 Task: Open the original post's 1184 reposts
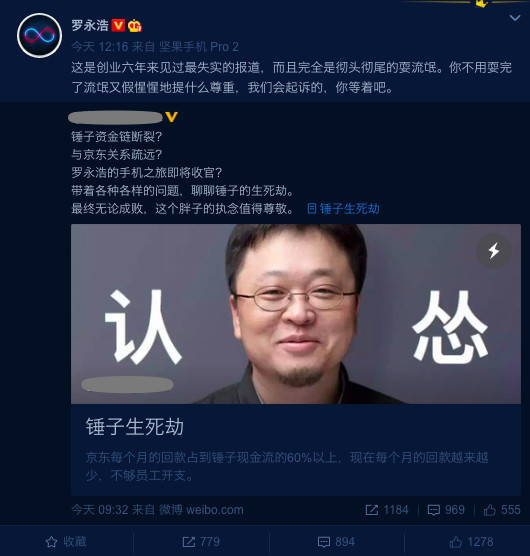click(x=387, y=510)
